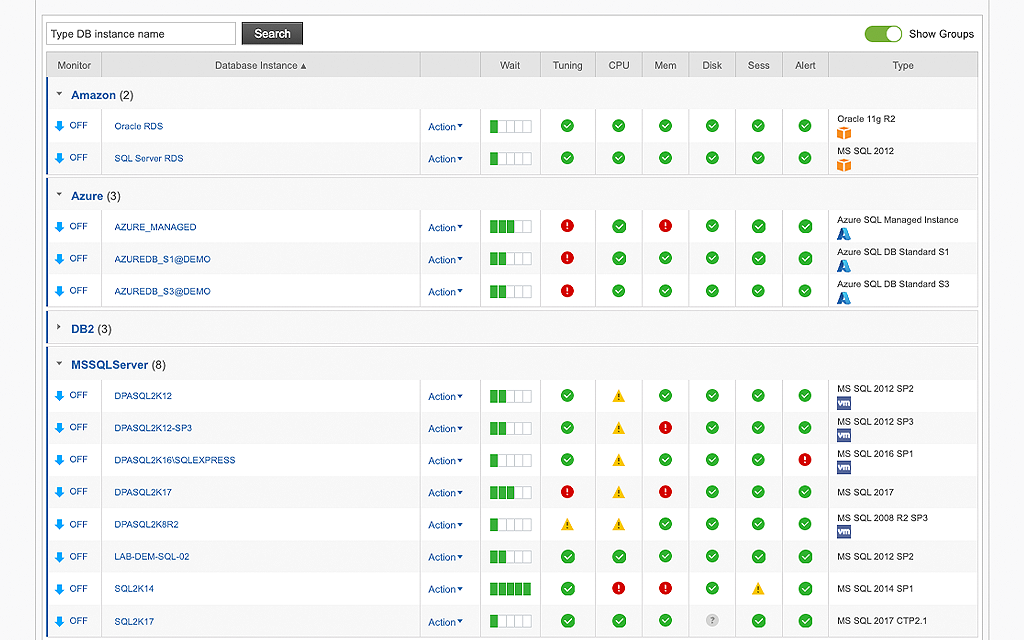
Task: Click the DB instance name search field
Action: pos(140,33)
